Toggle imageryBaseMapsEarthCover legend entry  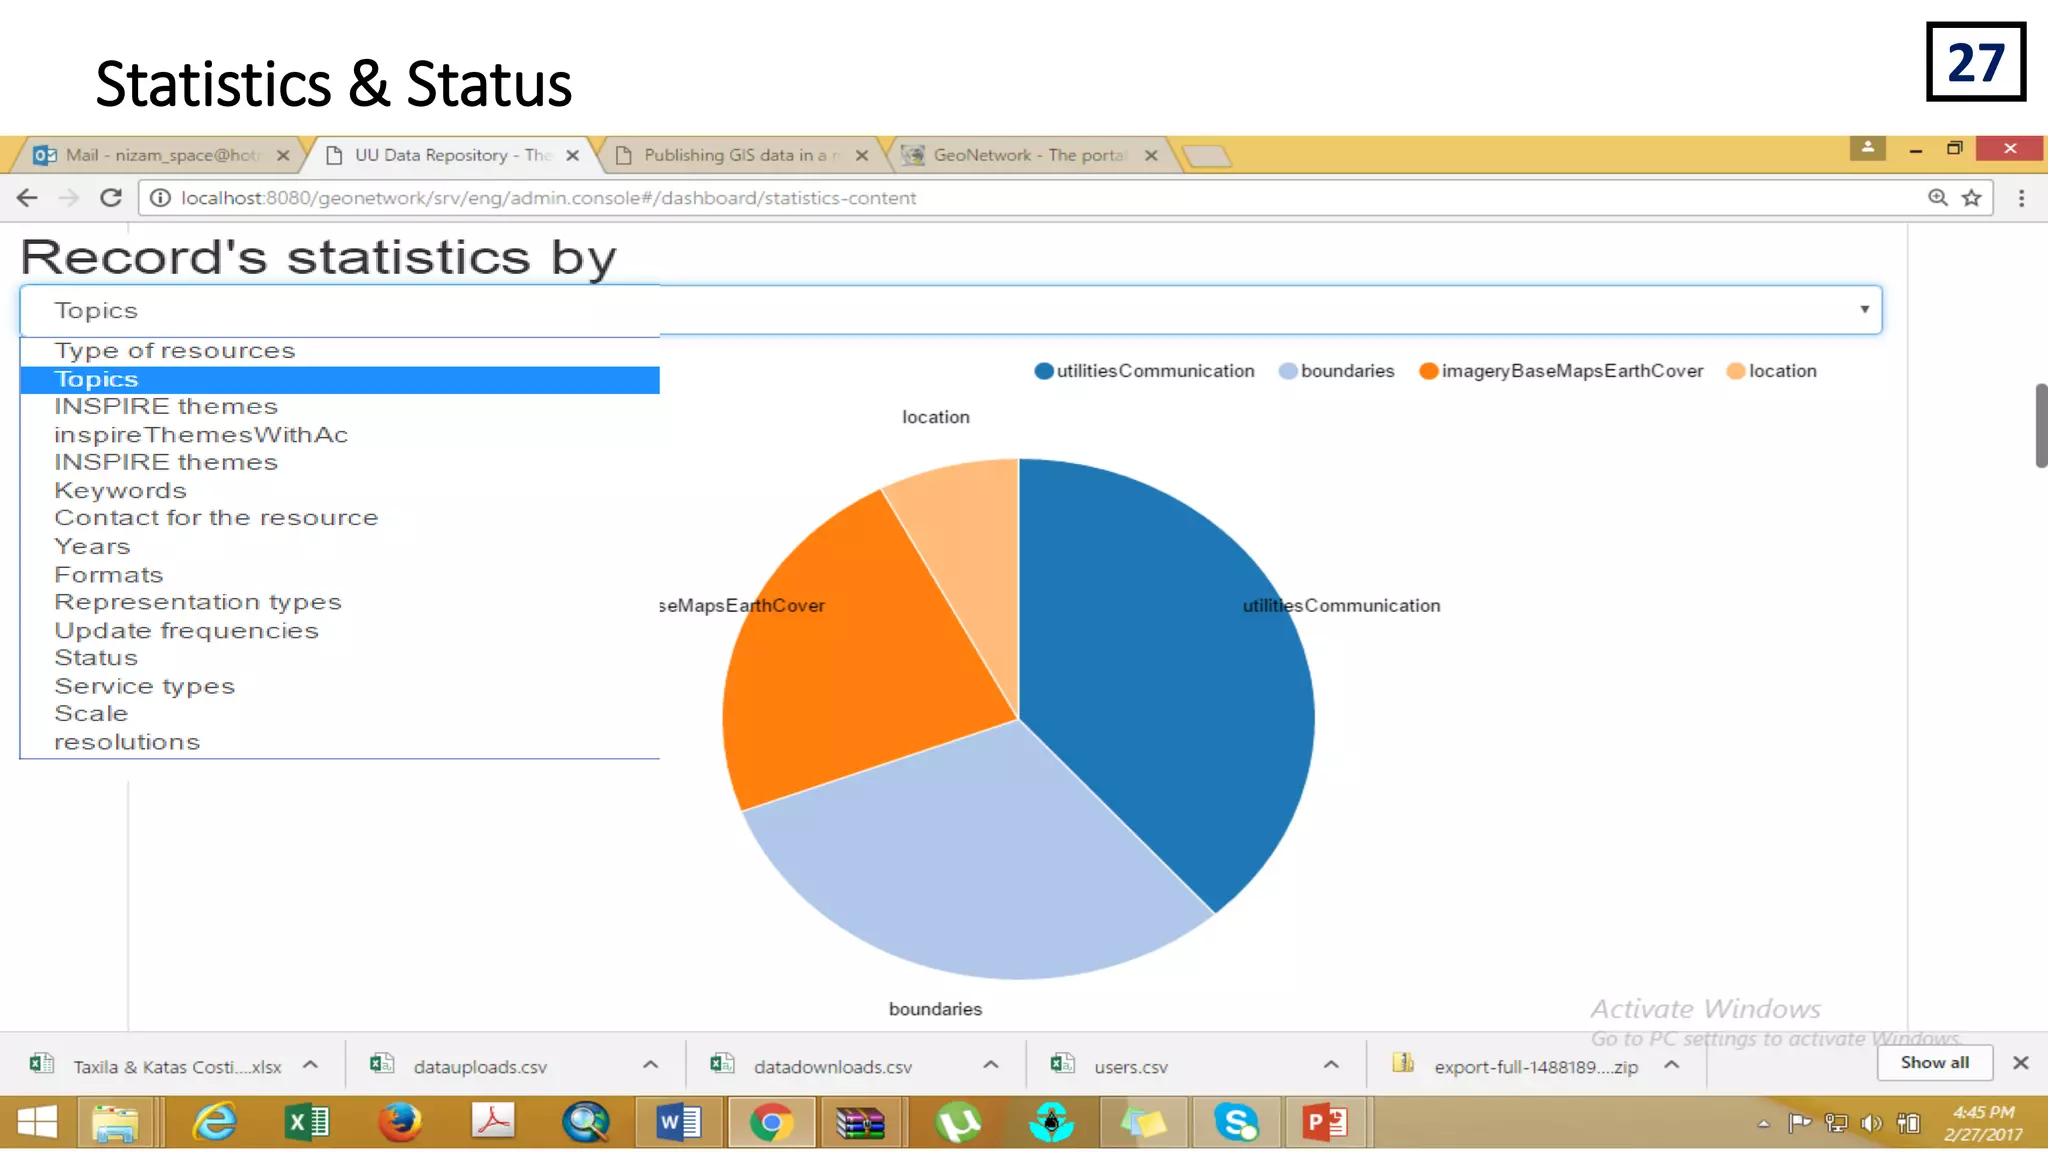[x=1561, y=371]
